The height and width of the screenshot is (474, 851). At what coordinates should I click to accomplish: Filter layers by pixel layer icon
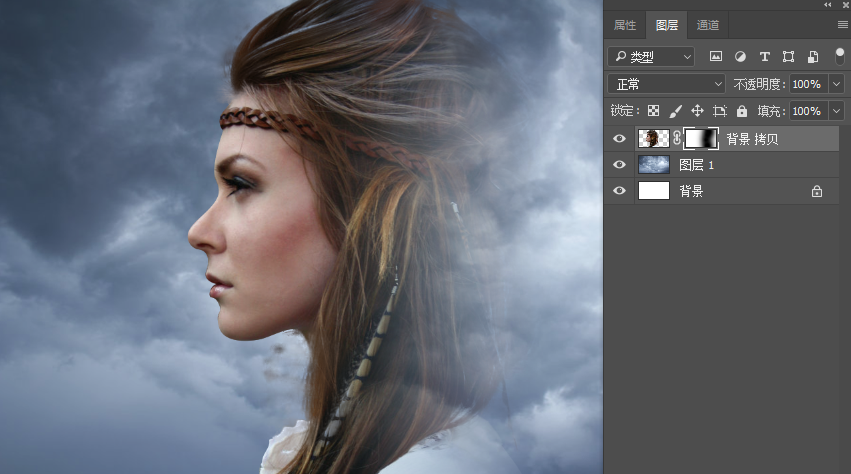pyautogui.click(x=716, y=57)
